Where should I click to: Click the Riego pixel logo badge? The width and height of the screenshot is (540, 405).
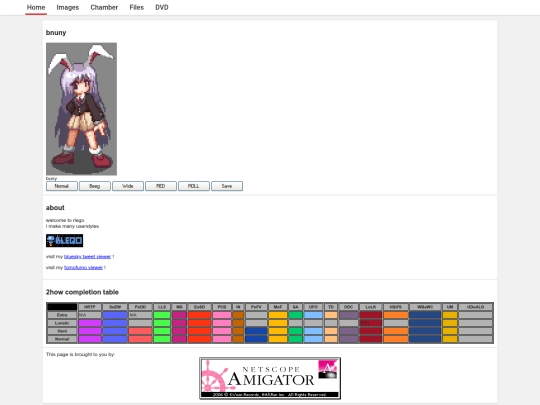64,240
